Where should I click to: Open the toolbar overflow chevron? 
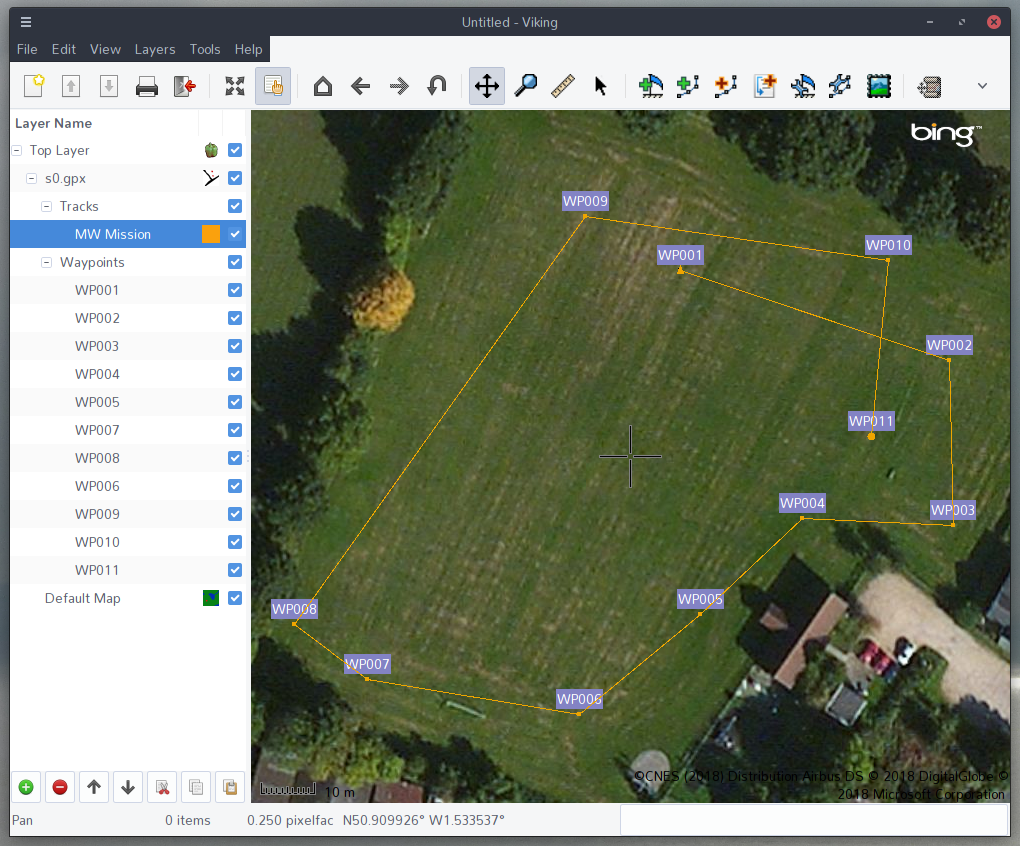point(982,87)
